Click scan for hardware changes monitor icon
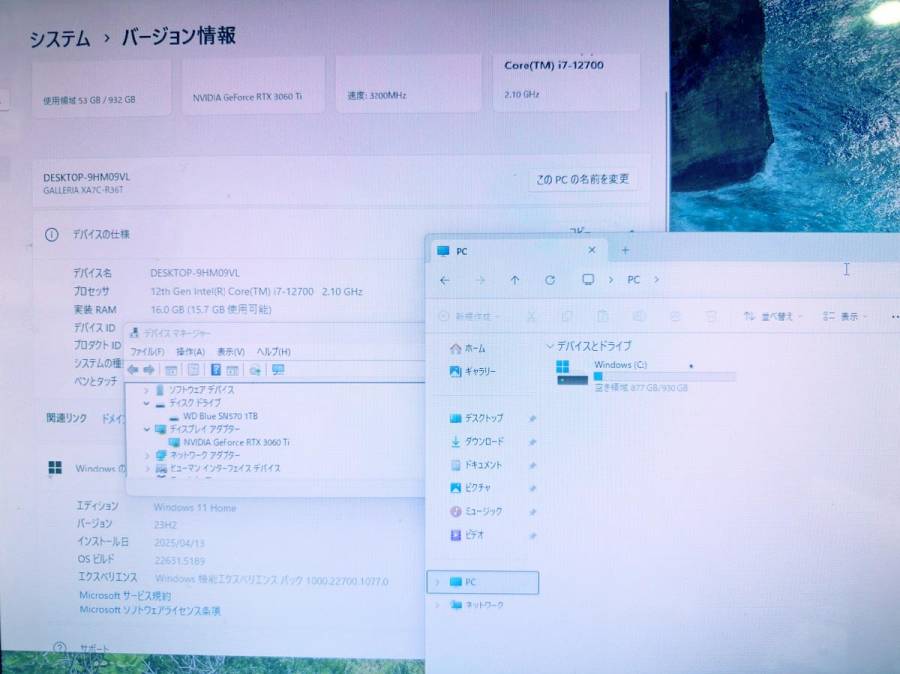 [278, 370]
